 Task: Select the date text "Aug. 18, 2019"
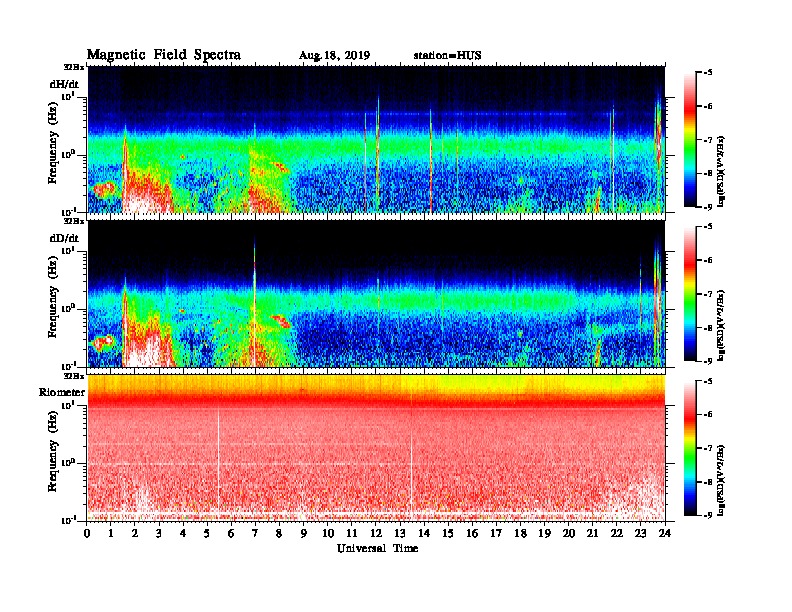(x=334, y=56)
